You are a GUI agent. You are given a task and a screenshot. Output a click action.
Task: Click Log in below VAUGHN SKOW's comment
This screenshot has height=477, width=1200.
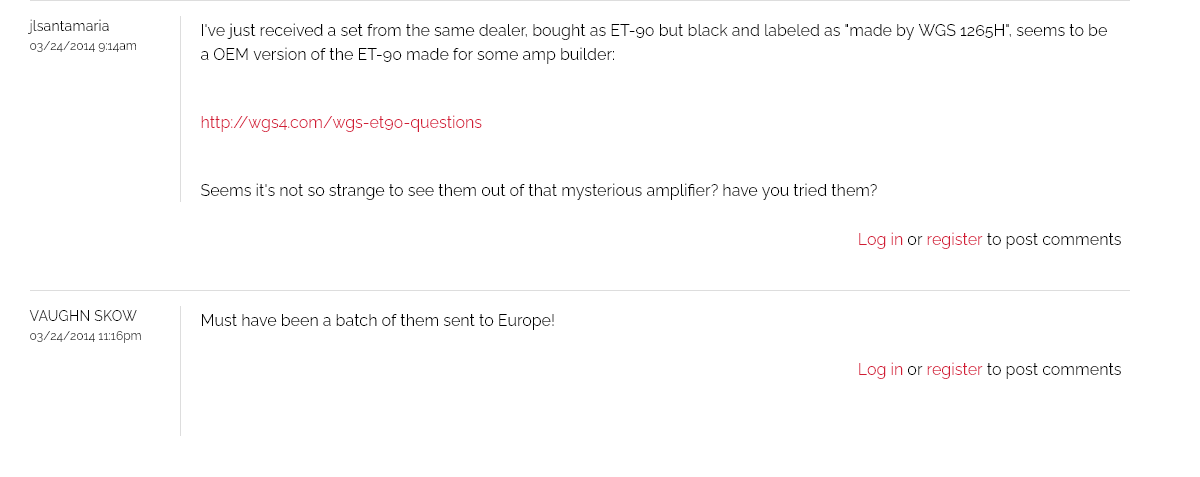(880, 370)
